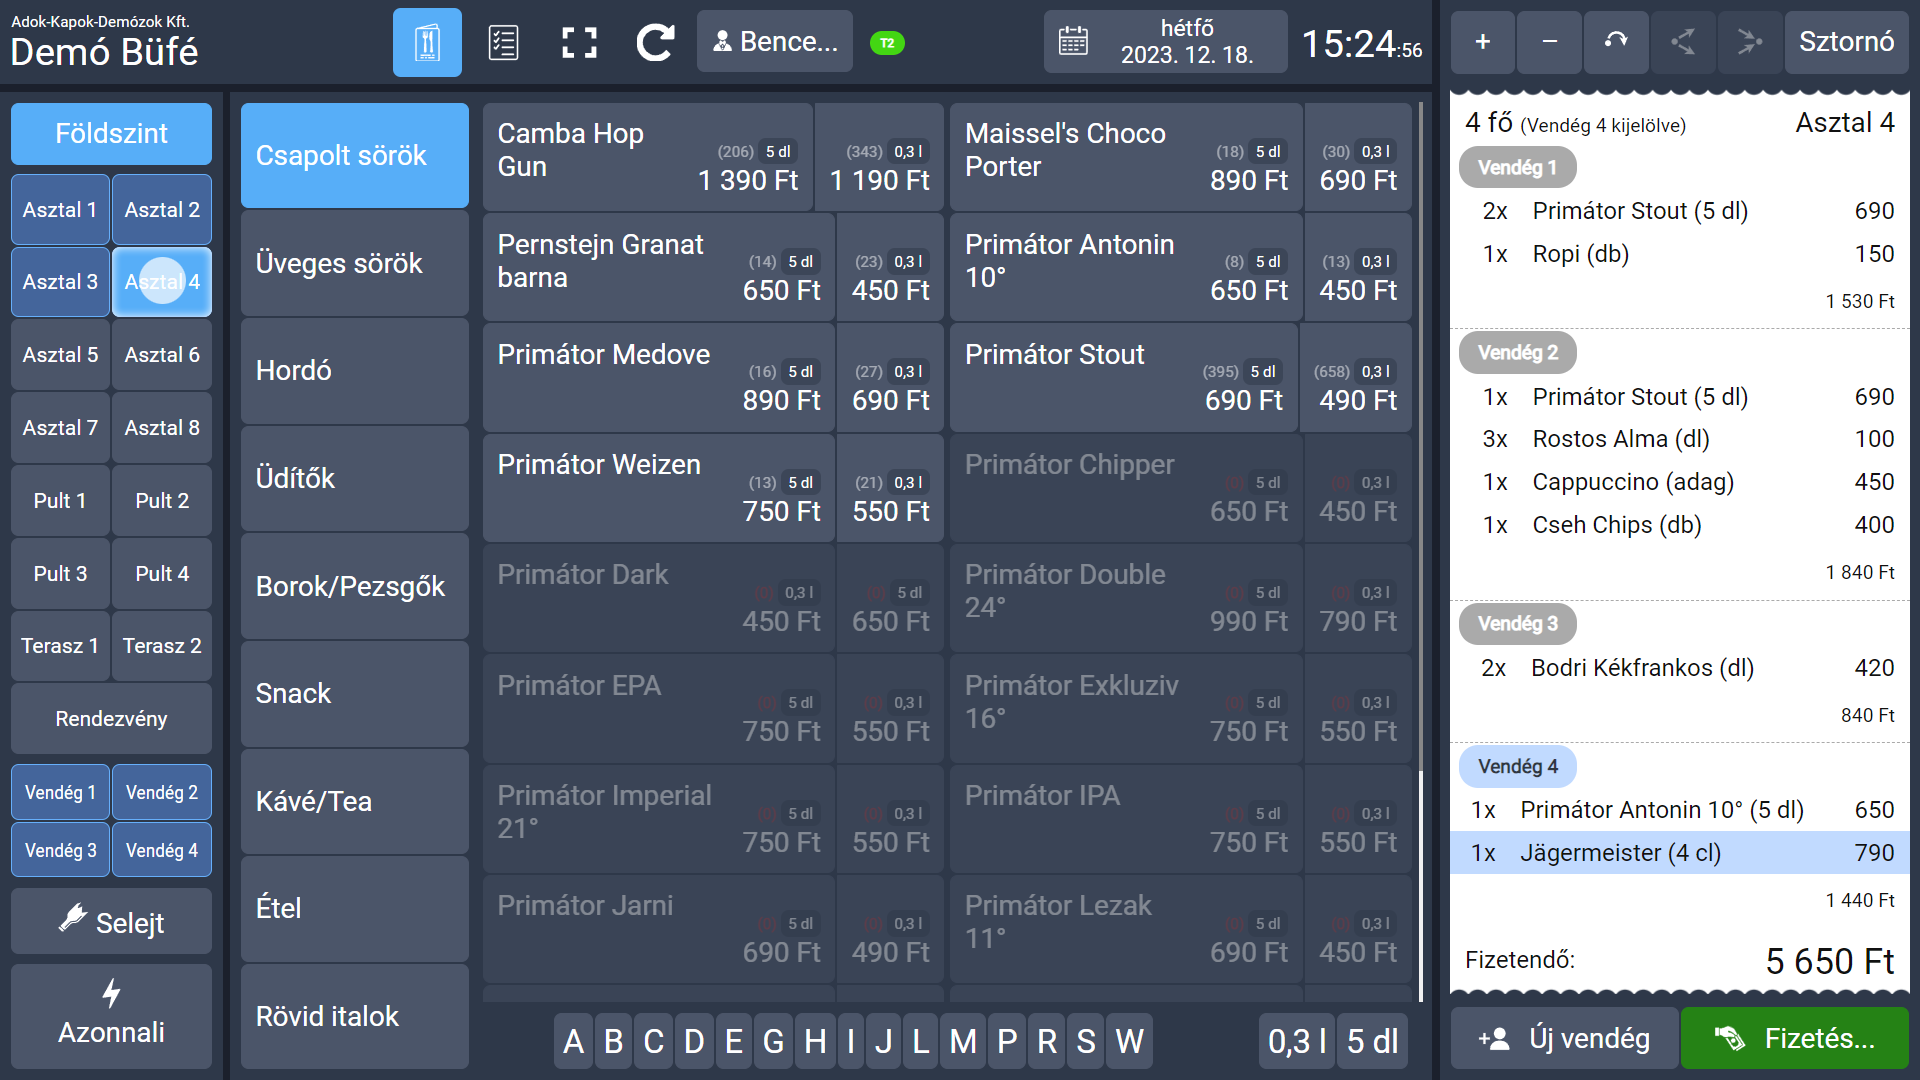
Task: Open Étel category
Action: 355,909
